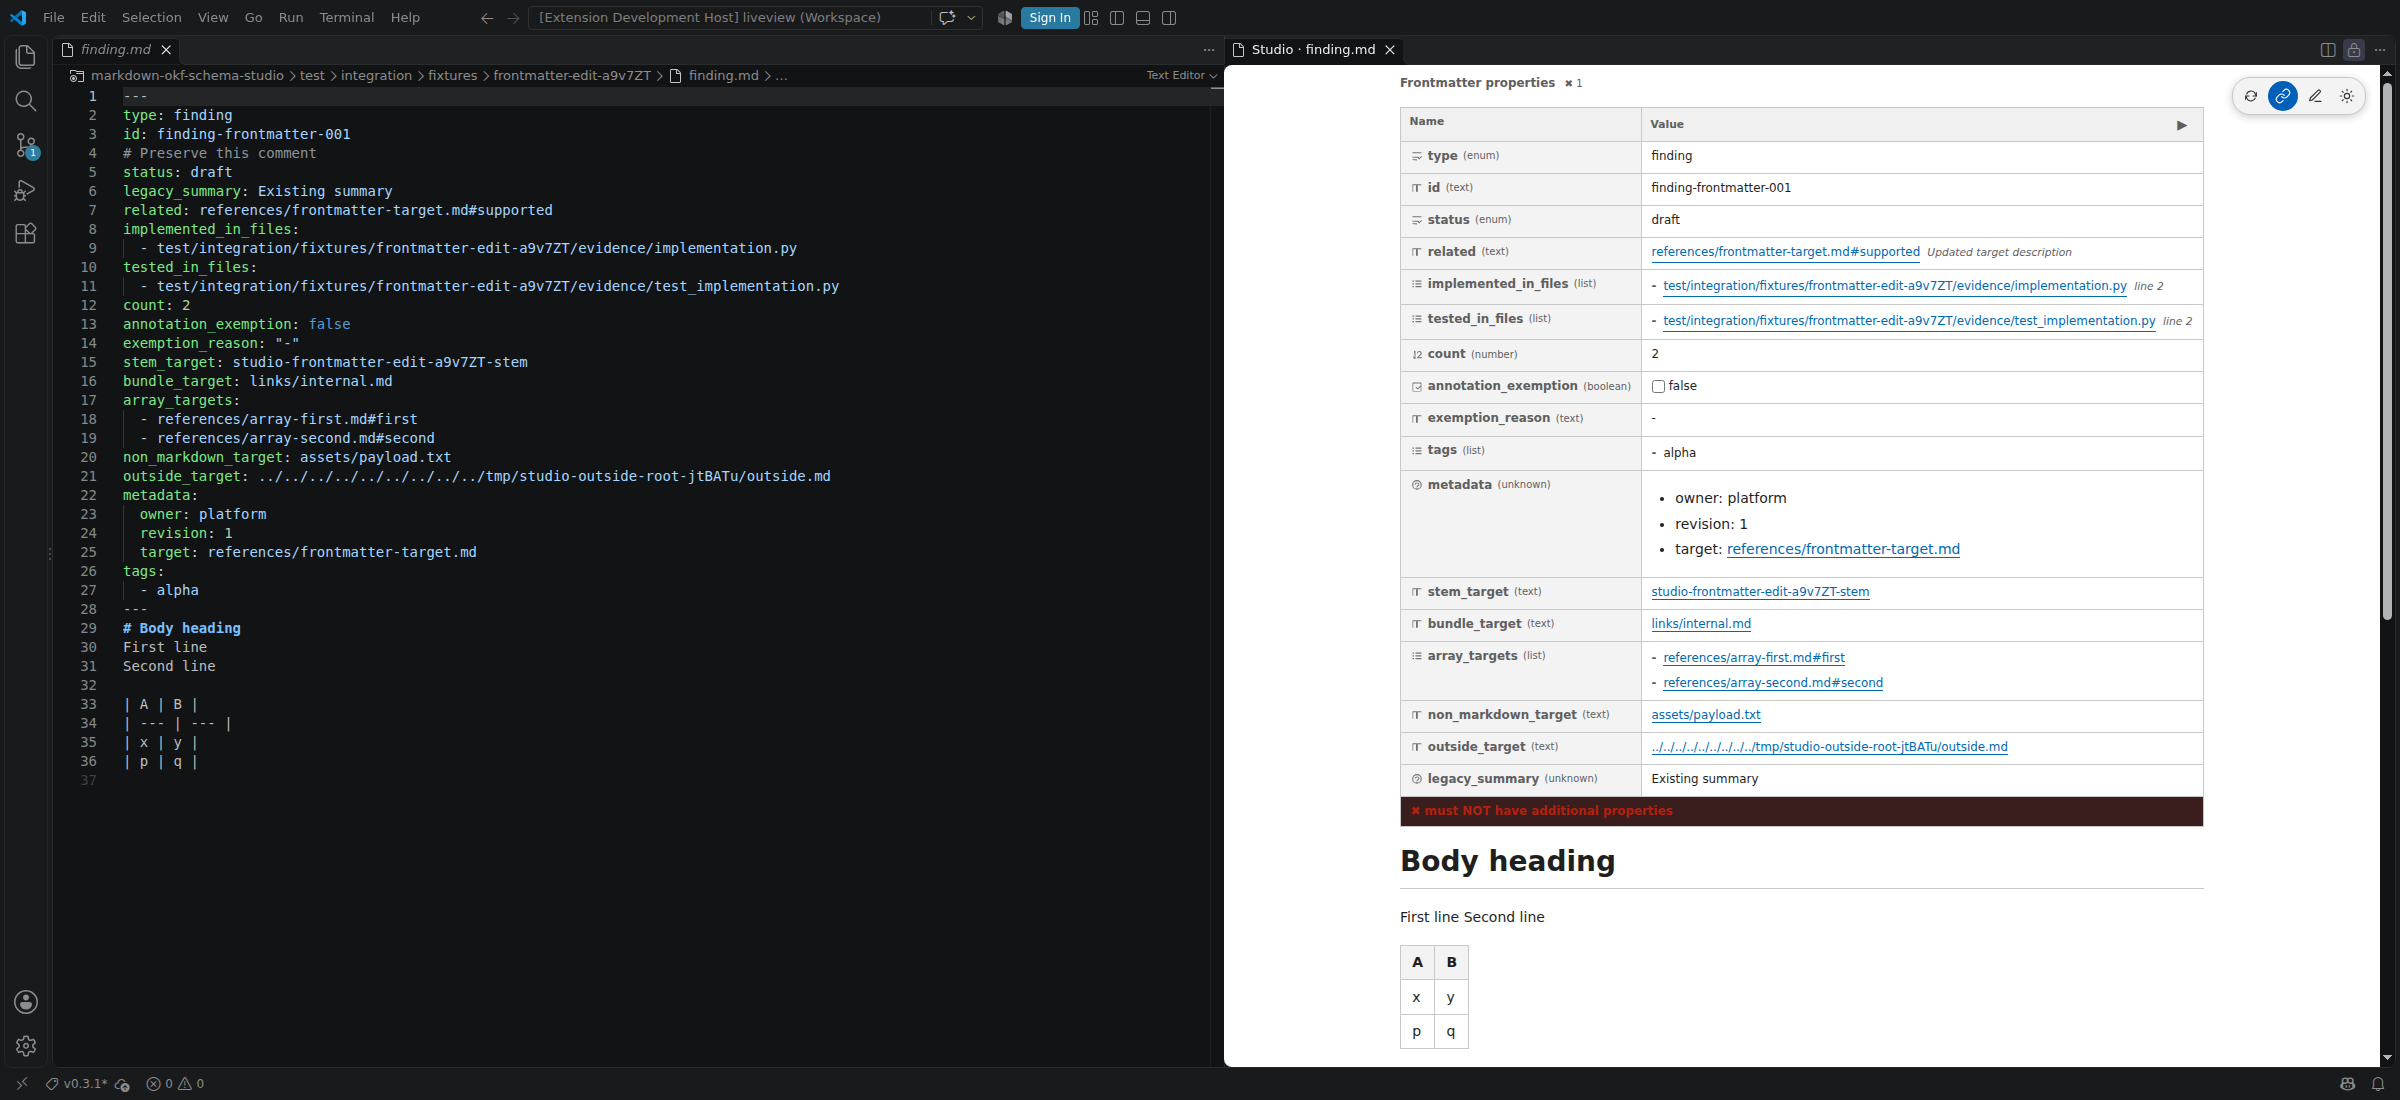Expand the frontmatter-edit-a9v7ZT breadcrumb
The width and height of the screenshot is (2400, 1100).
[571, 76]
